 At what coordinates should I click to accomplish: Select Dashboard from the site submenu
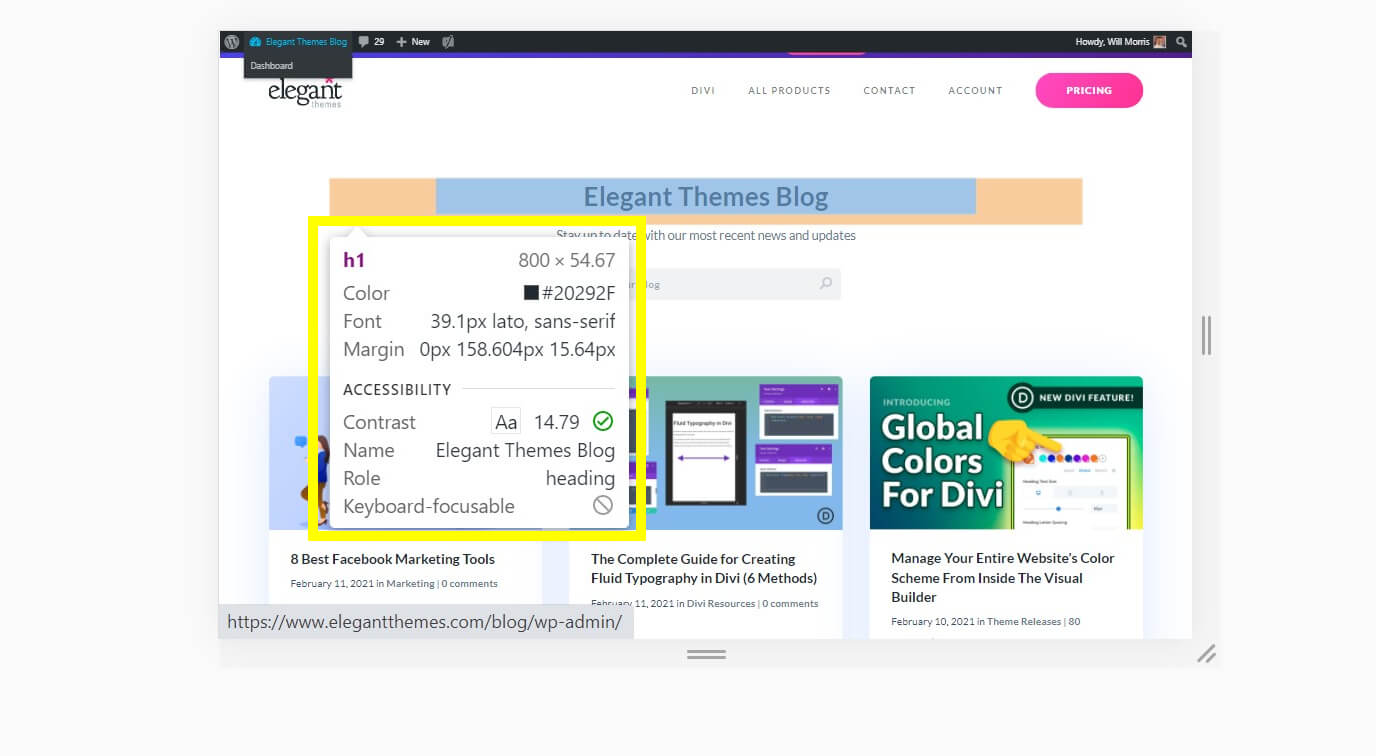(272, 66)
